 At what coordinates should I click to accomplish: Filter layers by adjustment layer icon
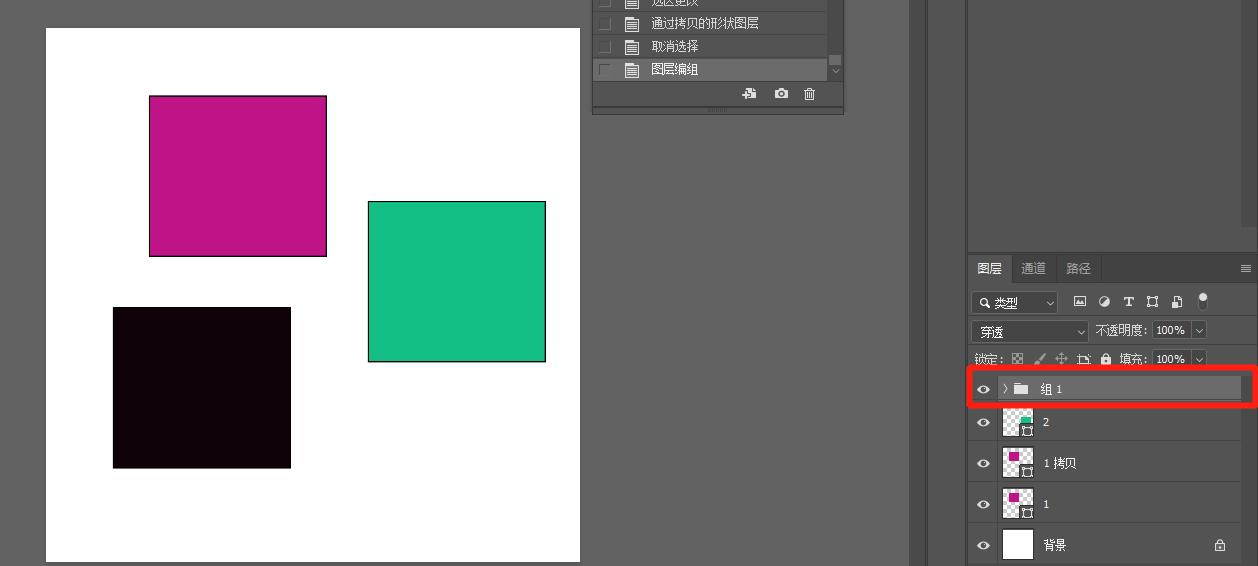(1104, 301)
